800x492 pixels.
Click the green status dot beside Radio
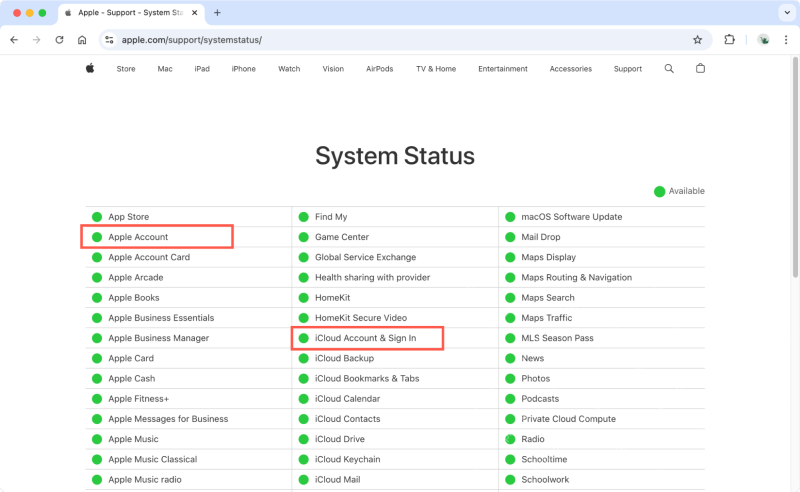click(510, 439)
